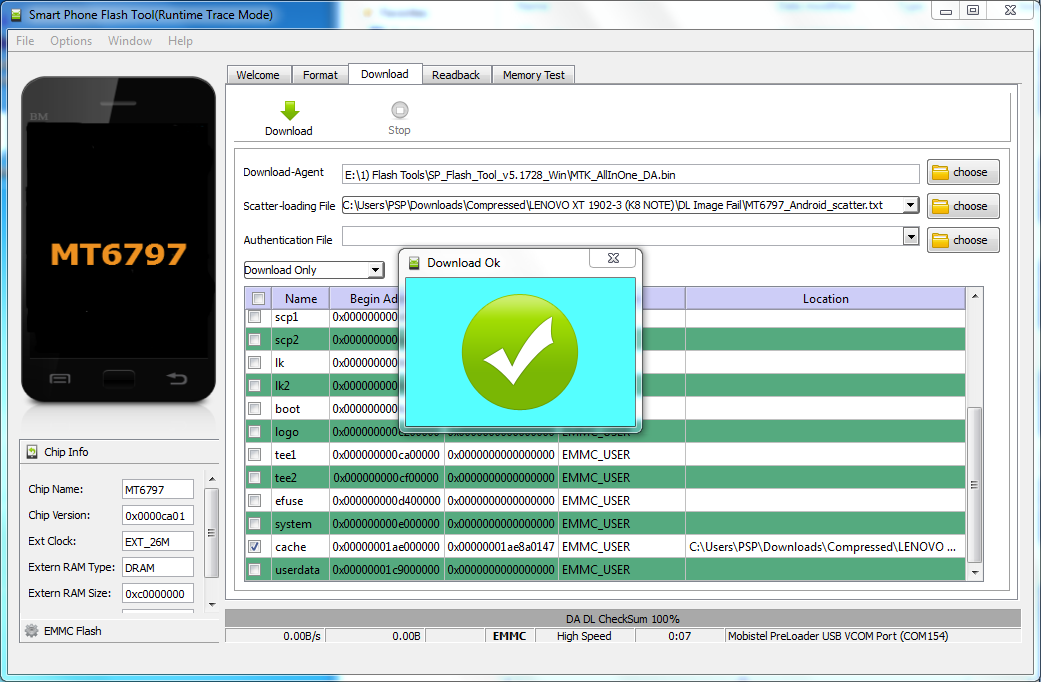Check the logo partition checkbox
The height and width of the screenshot is (682, 1041).
pos(254,432)
